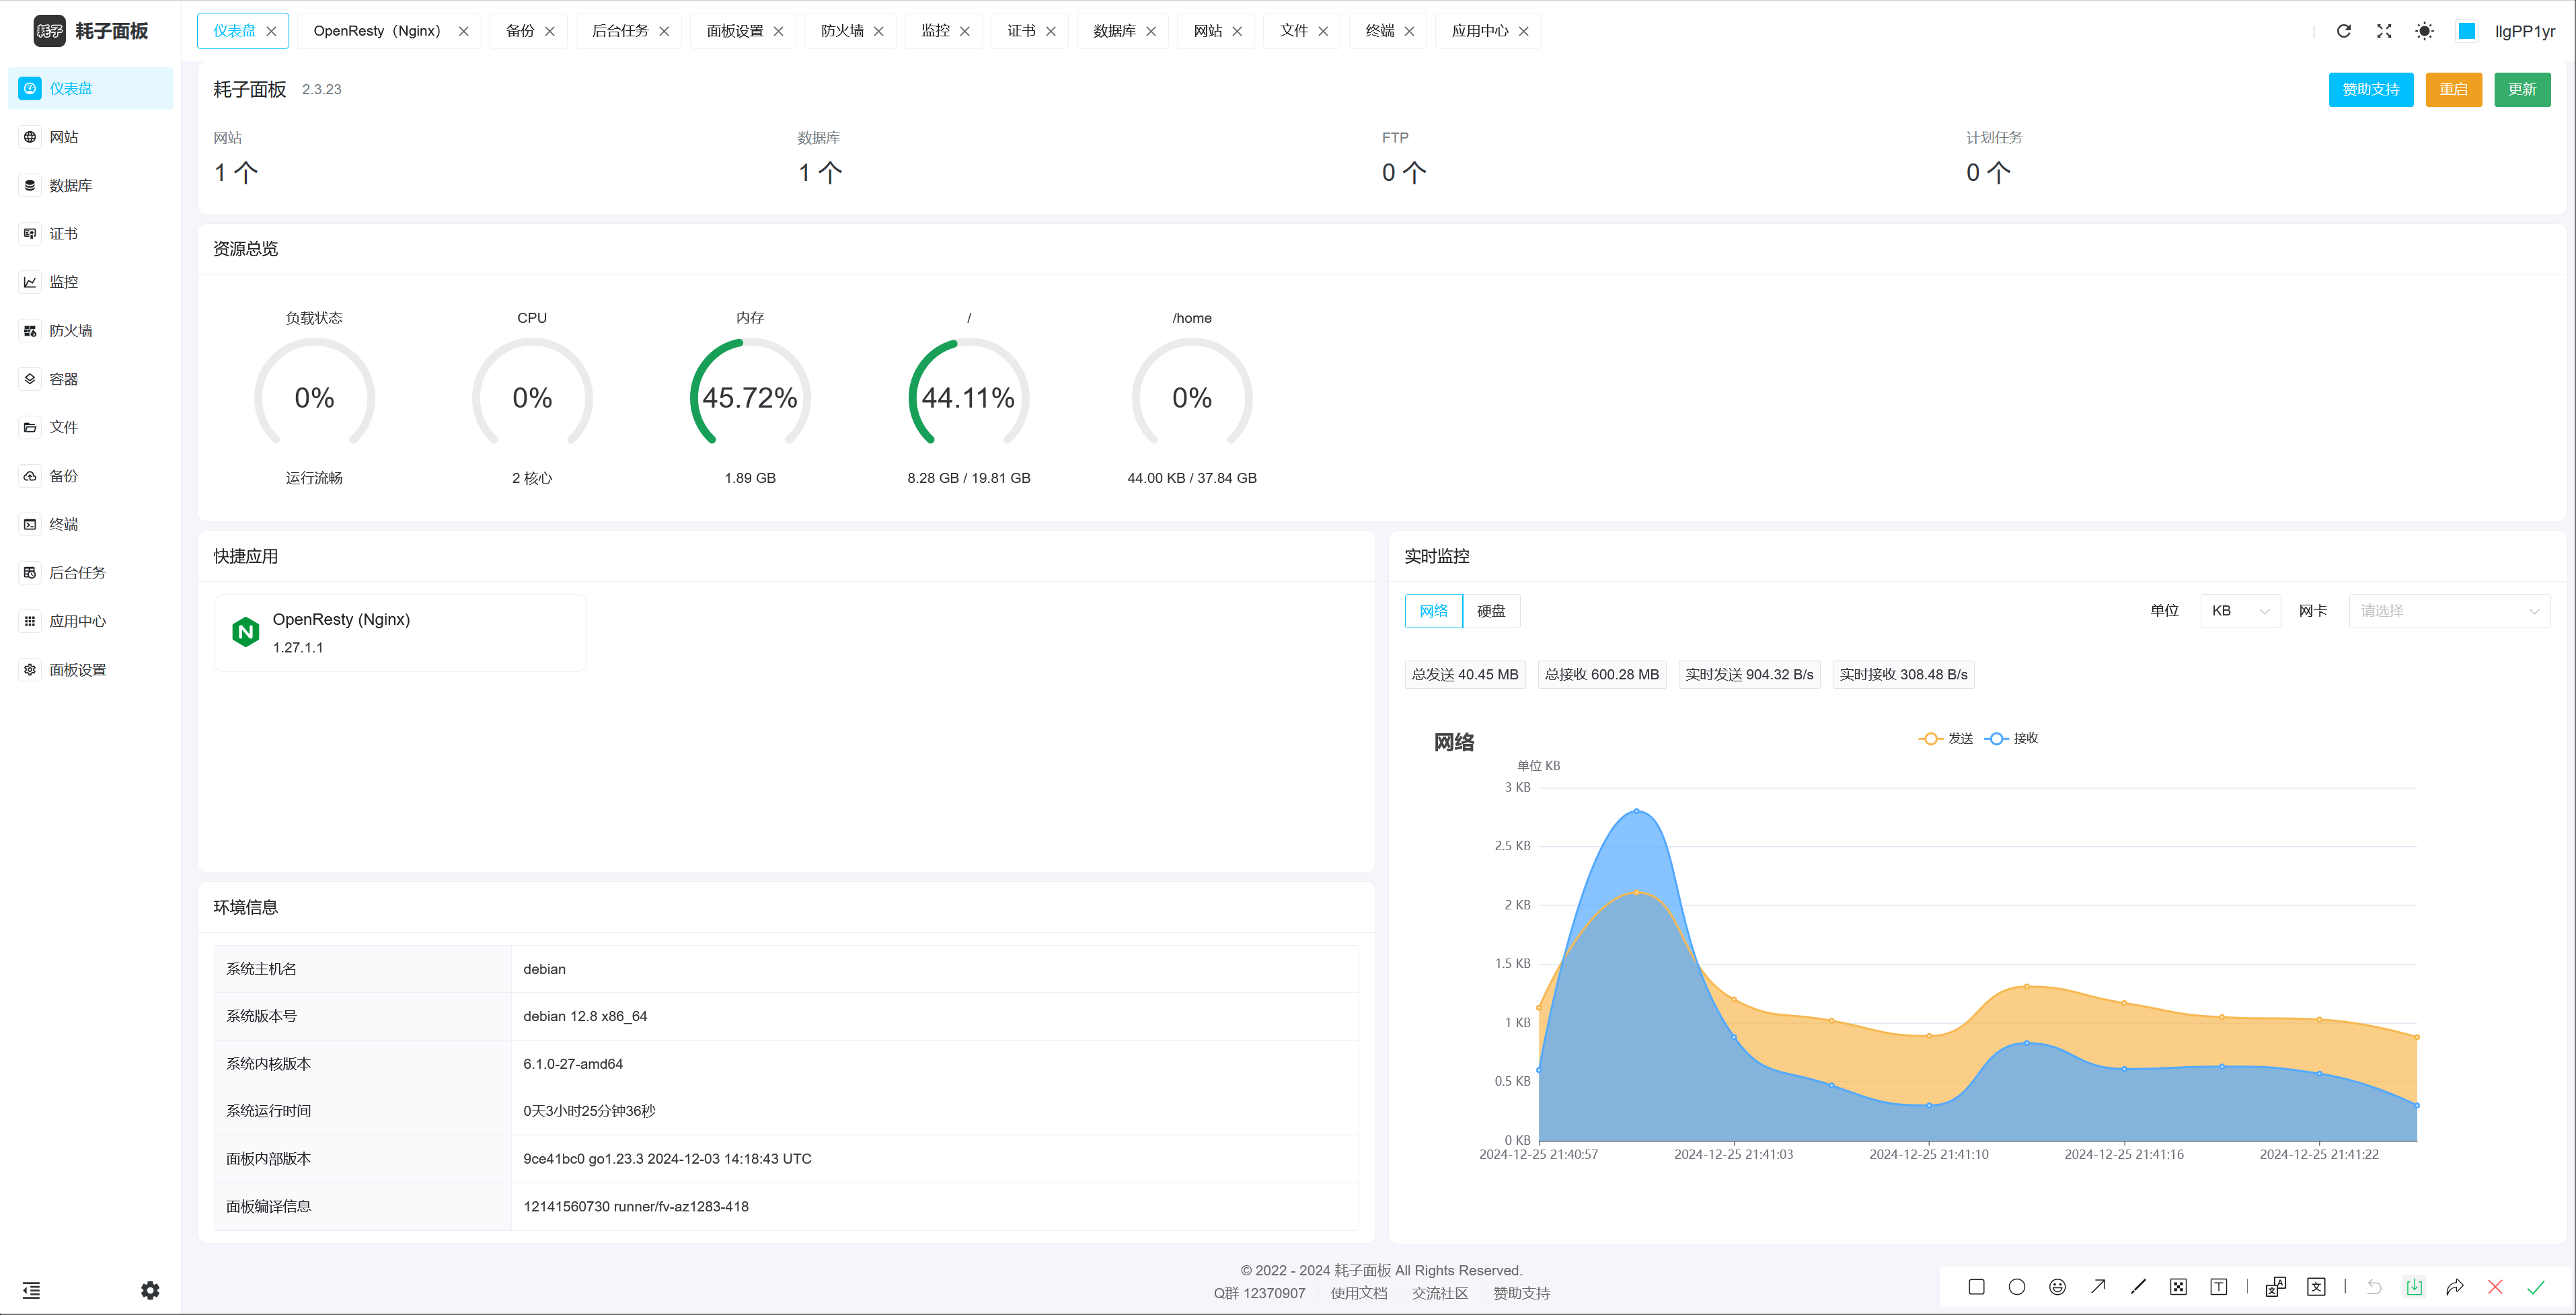
Task: Toggle fullscreen with the expand icon
Action: pyautogui.click(x=2384, y=31)
